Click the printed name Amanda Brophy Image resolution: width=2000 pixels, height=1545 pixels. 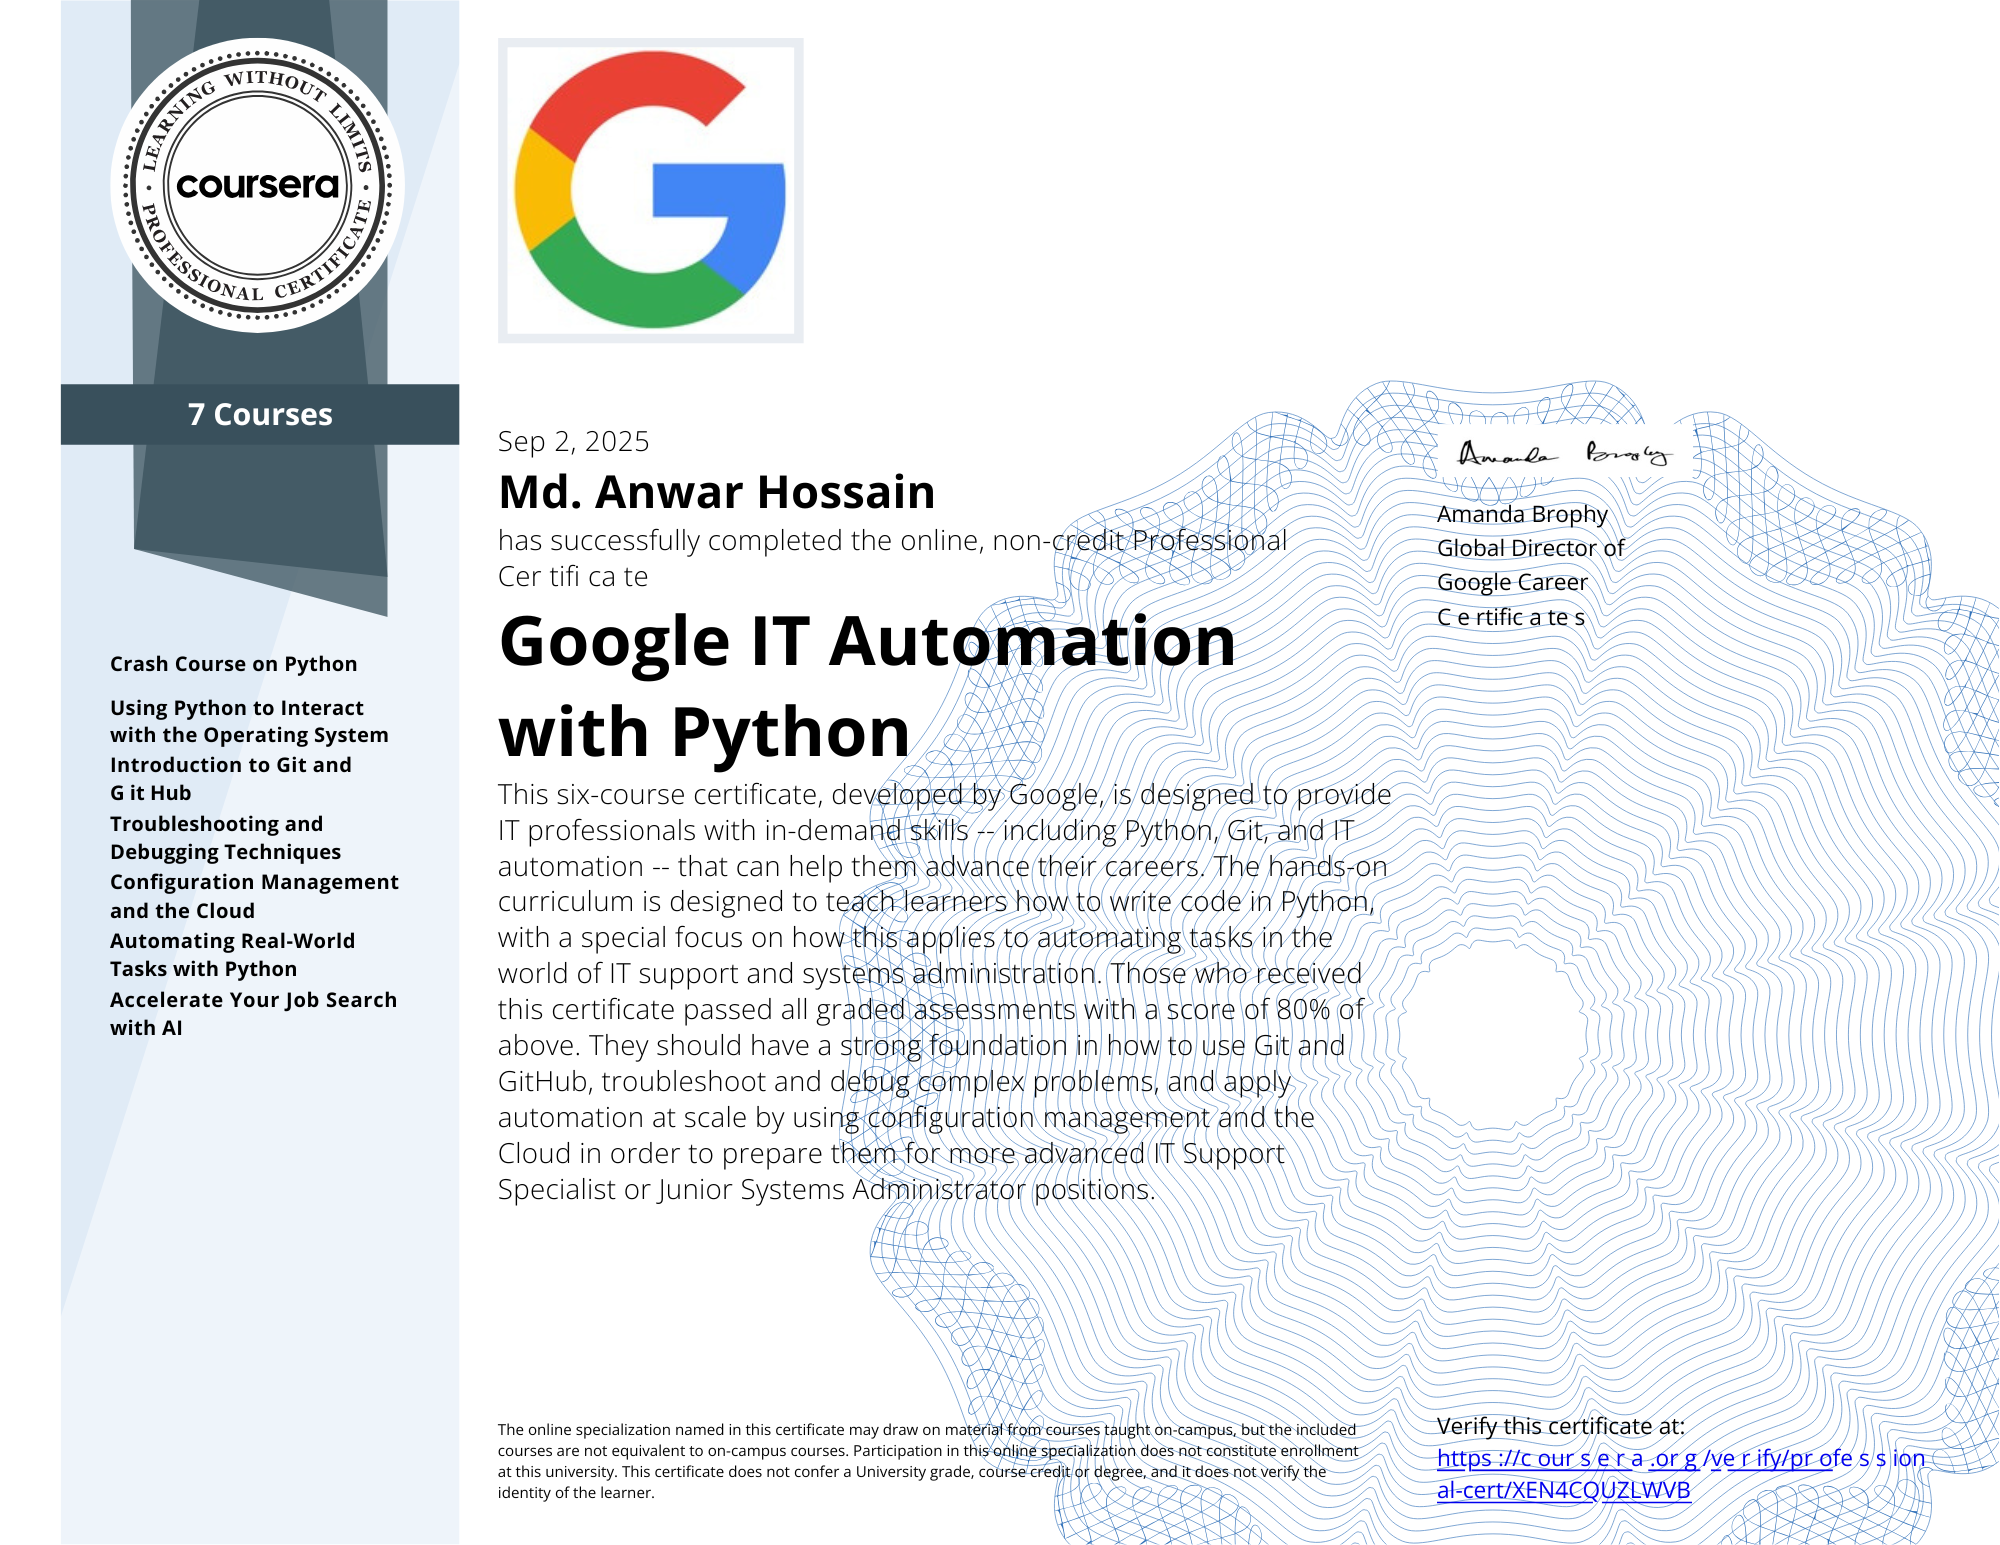coord(1522,514)
